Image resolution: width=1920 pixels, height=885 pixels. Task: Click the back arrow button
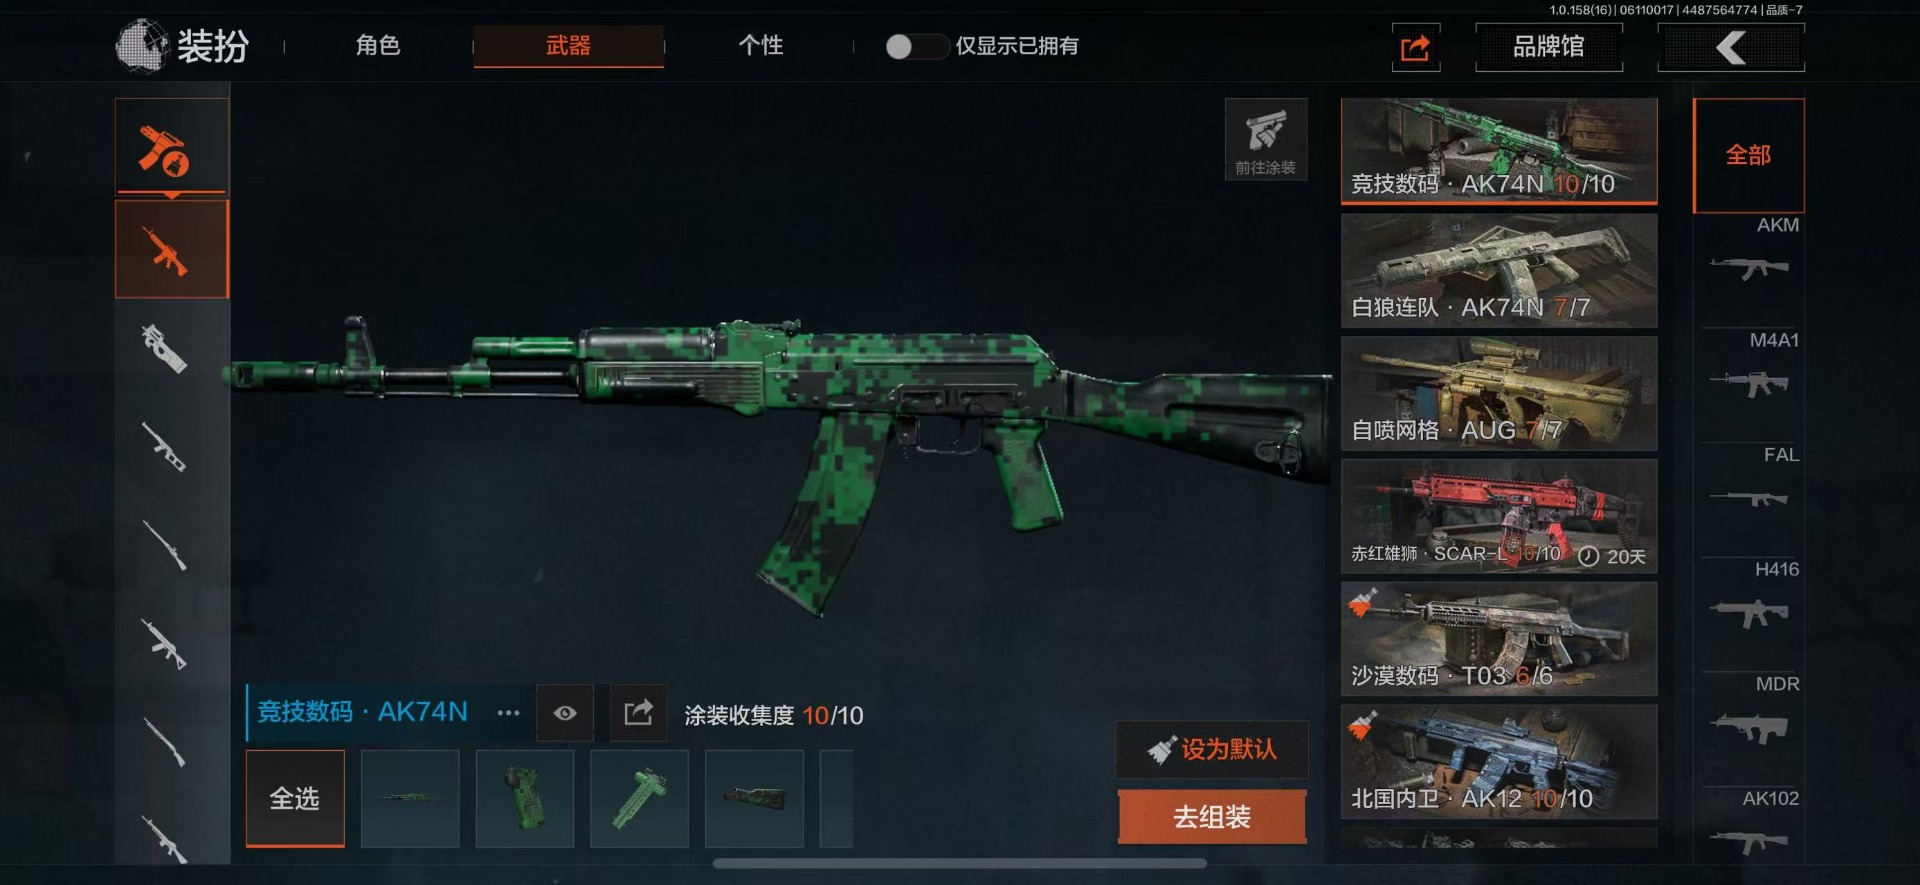1731,47
